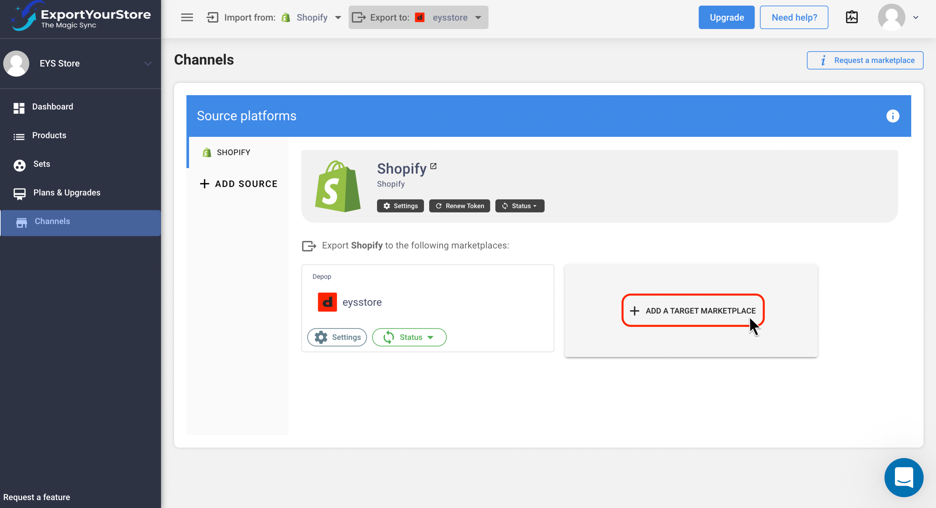936x508 pixels.
Task: Click the red Depop logo beside eysstore
Action: (327, 302)
